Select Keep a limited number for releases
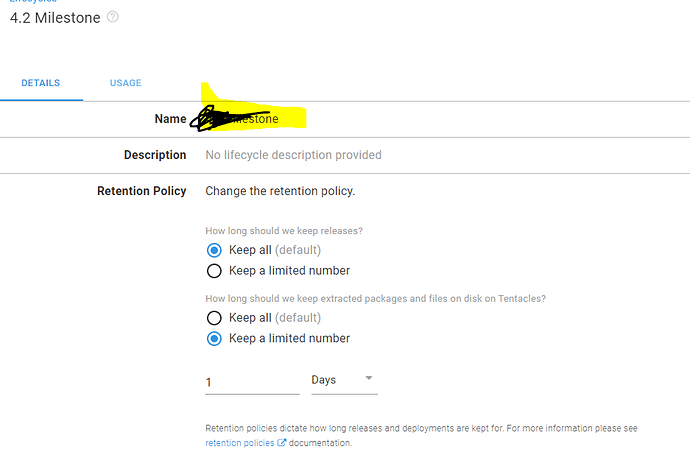 (x=214, y=271)
